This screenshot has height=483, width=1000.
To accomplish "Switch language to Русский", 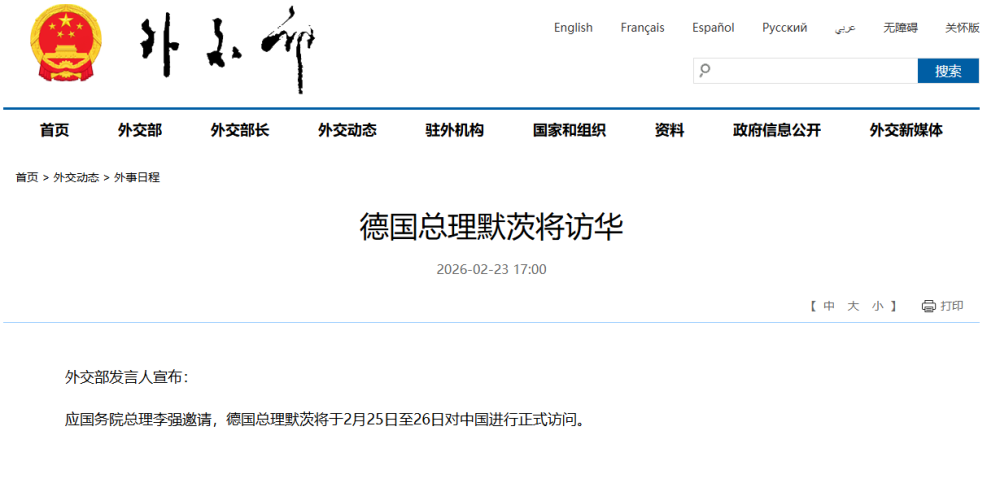I will click(x=784, y=28).
